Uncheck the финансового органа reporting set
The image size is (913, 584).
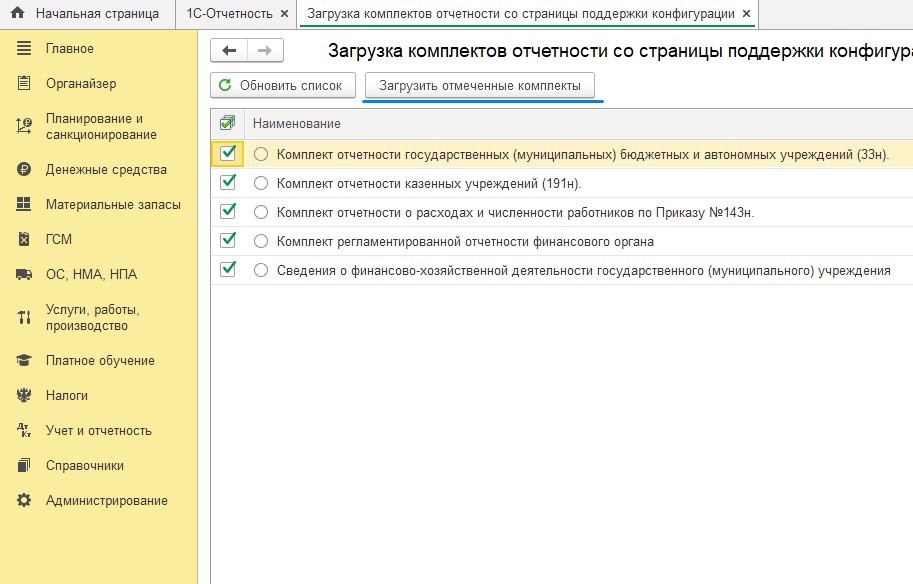(x=228, y=241)
